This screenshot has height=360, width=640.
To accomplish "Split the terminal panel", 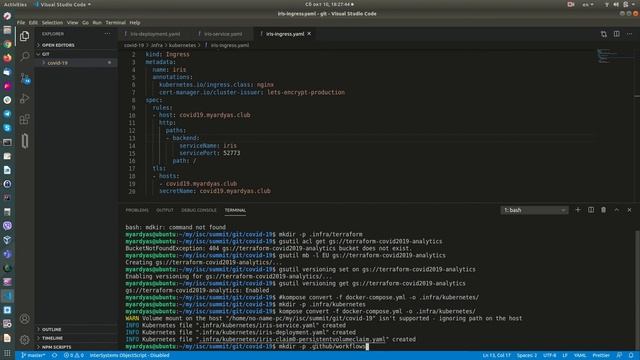I will 591,210.
